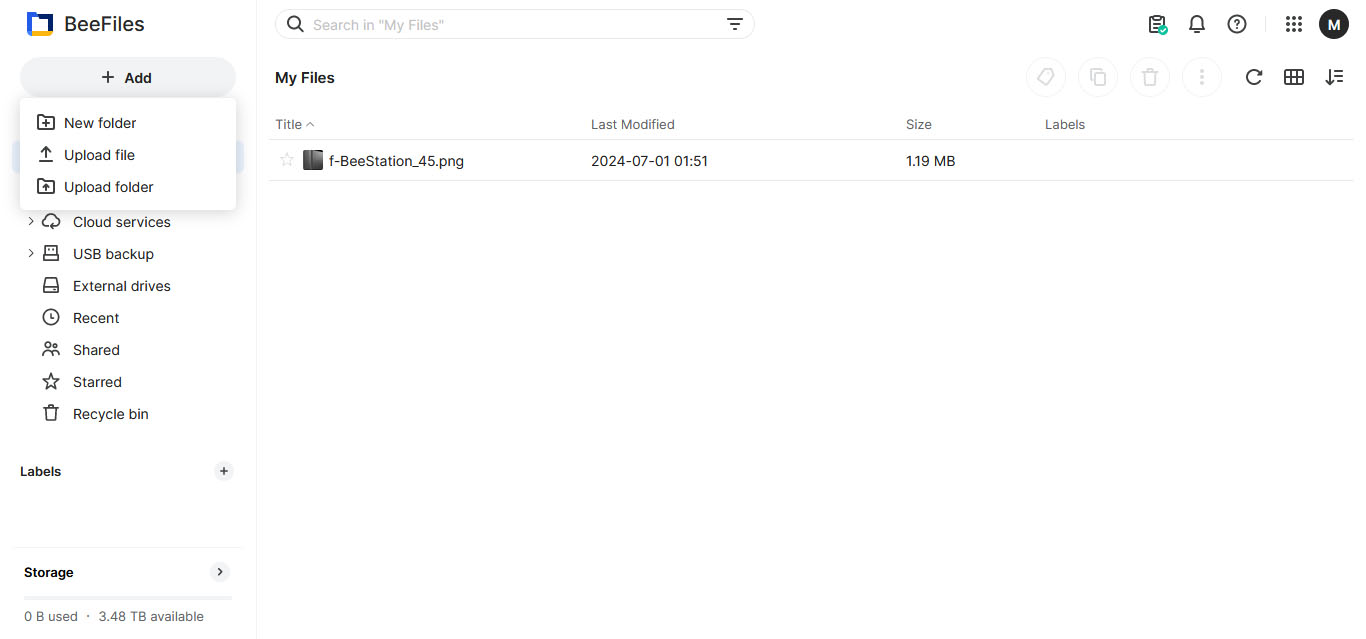This screenshot has height=639, width=1366.
Task: Click the refresh icon in toolbar
Action: click(x=1253, y=77)
